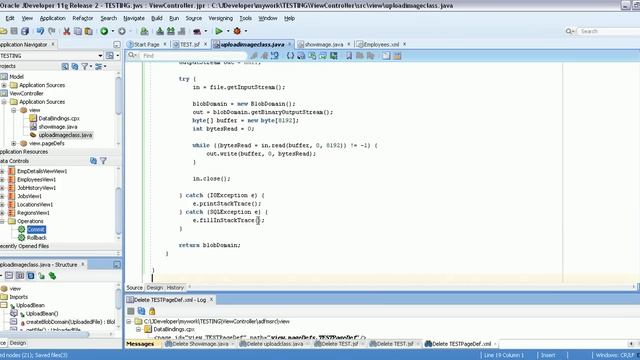Open the Tools menu
Image resolution: width=640 pixels, height=360 pixels.
245,18
